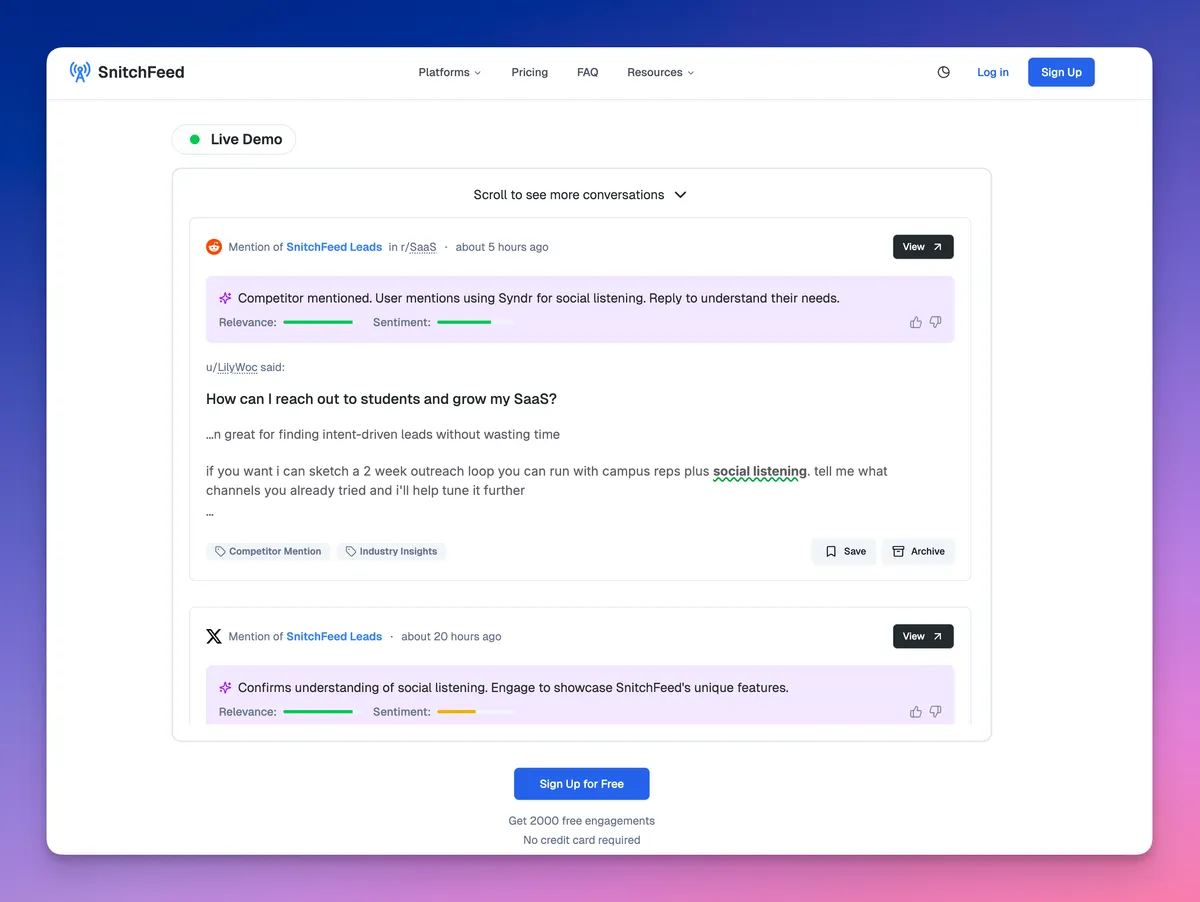Viewport: 1200px width, 902px height.
Task: Open the SnitchFeed Leads link in the X mention
Action: point(334,636)
